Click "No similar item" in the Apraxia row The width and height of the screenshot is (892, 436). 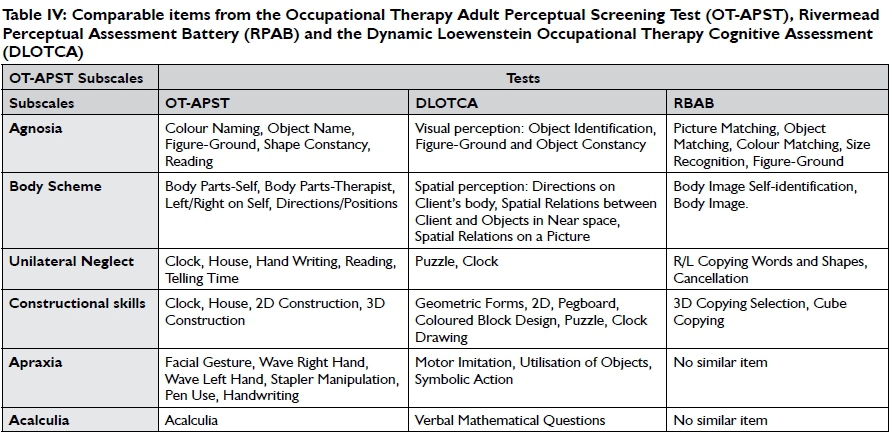click(720, 360)
